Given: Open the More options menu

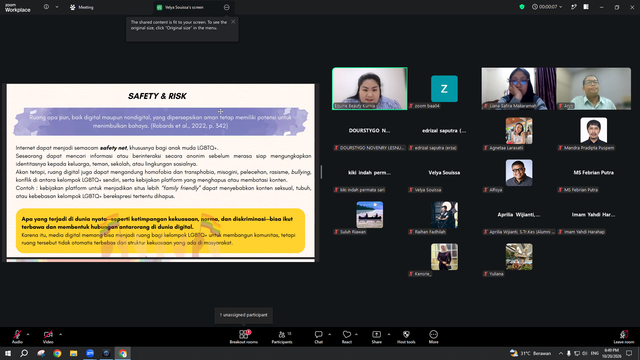Looking at the screenshot, I should point(433,337).
